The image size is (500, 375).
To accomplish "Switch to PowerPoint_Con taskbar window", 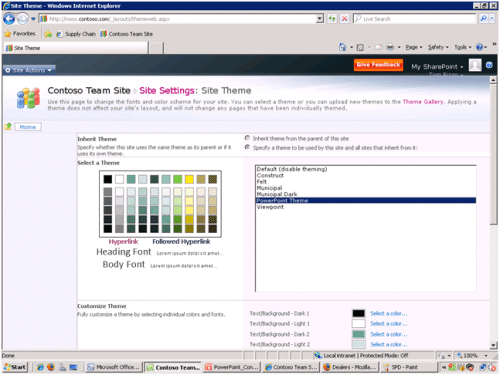I will coord(232,367).
